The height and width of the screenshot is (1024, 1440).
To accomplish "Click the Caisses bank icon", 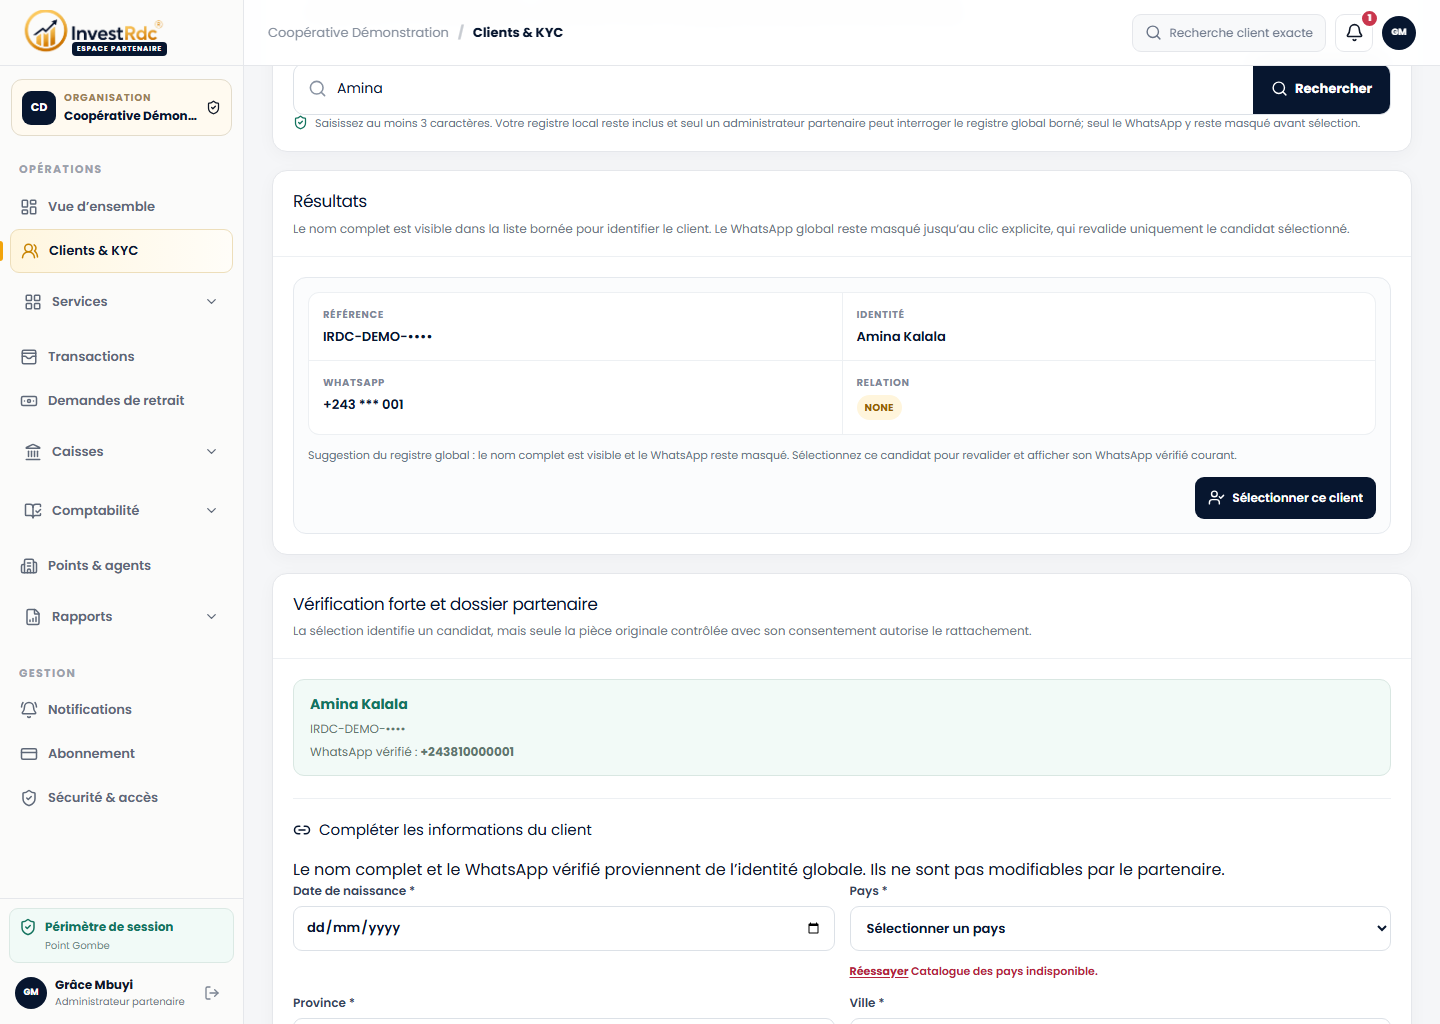I will click(33, 452).
